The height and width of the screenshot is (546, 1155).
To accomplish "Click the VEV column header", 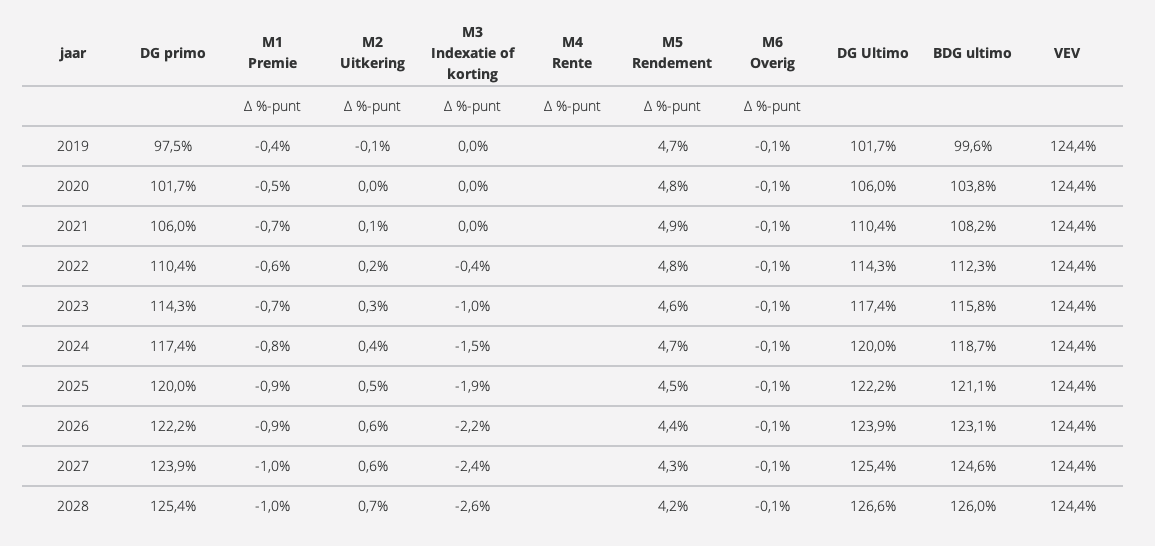I will 1067,53.
